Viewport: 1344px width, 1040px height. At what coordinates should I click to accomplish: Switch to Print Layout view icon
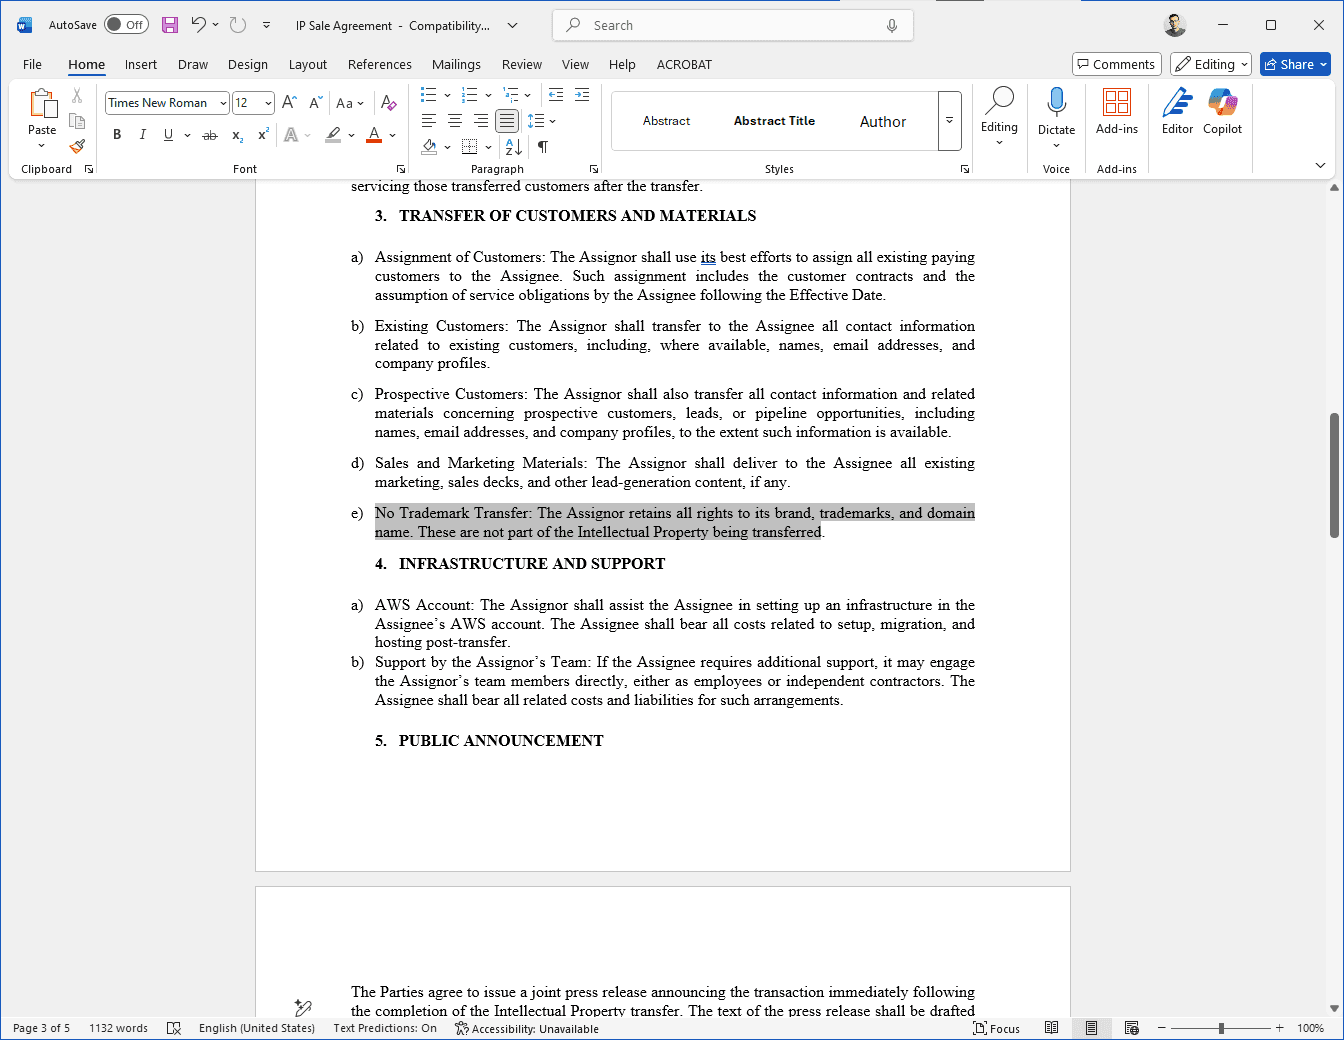point(1091,1028)
